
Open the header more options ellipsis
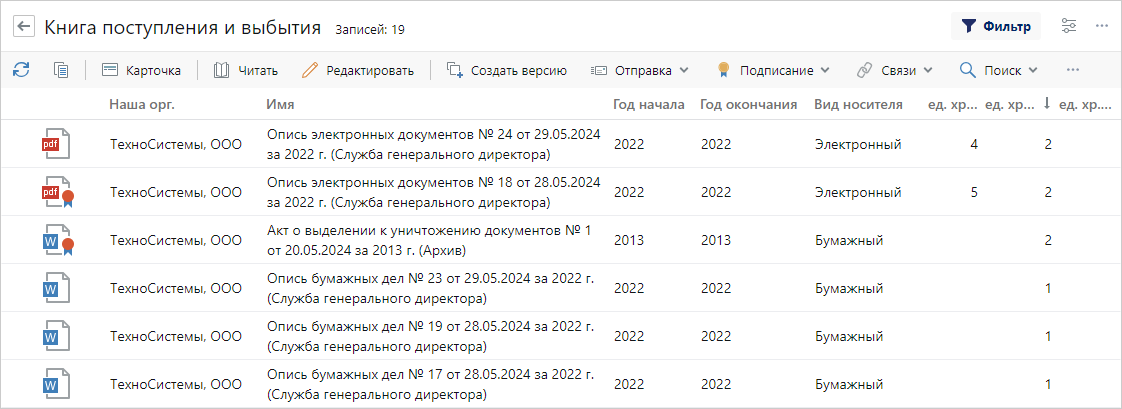(1102, 27)
